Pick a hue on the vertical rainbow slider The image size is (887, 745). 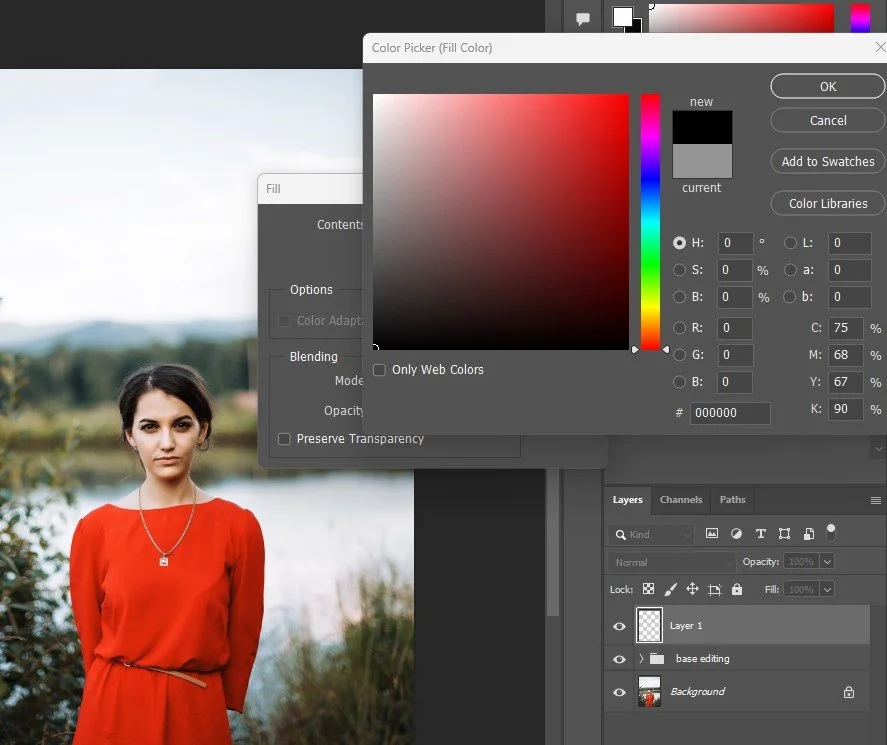[x=650, y=220]
